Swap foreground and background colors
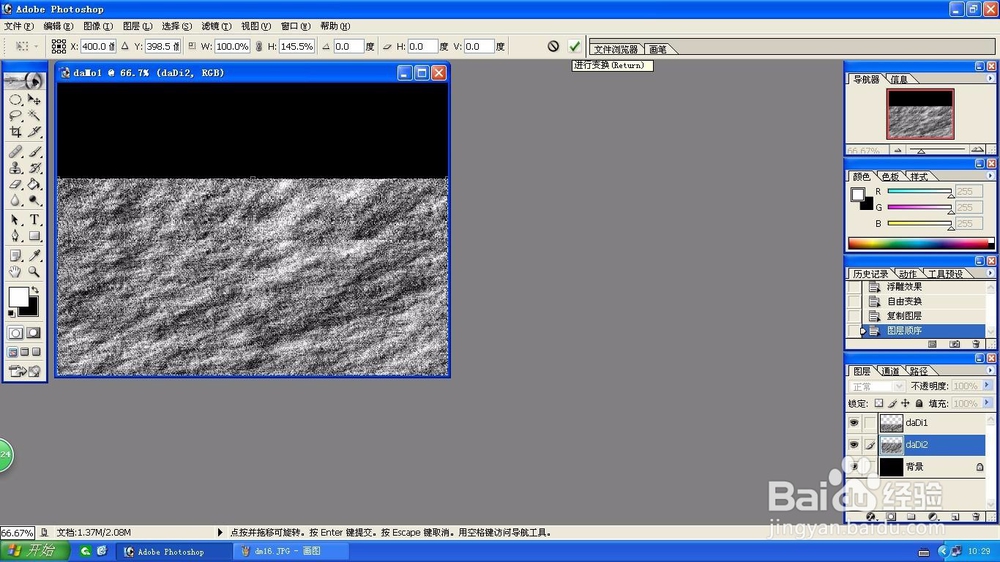The height and width of the screenshot is (562, 1000). pyautogui.click(x=36, y=290)
